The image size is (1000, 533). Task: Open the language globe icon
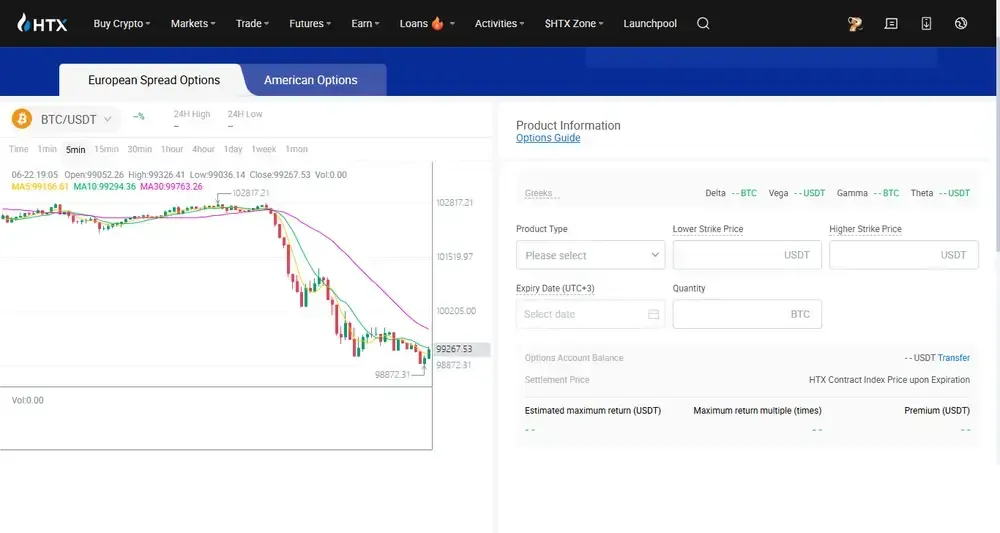pos(961,24)
